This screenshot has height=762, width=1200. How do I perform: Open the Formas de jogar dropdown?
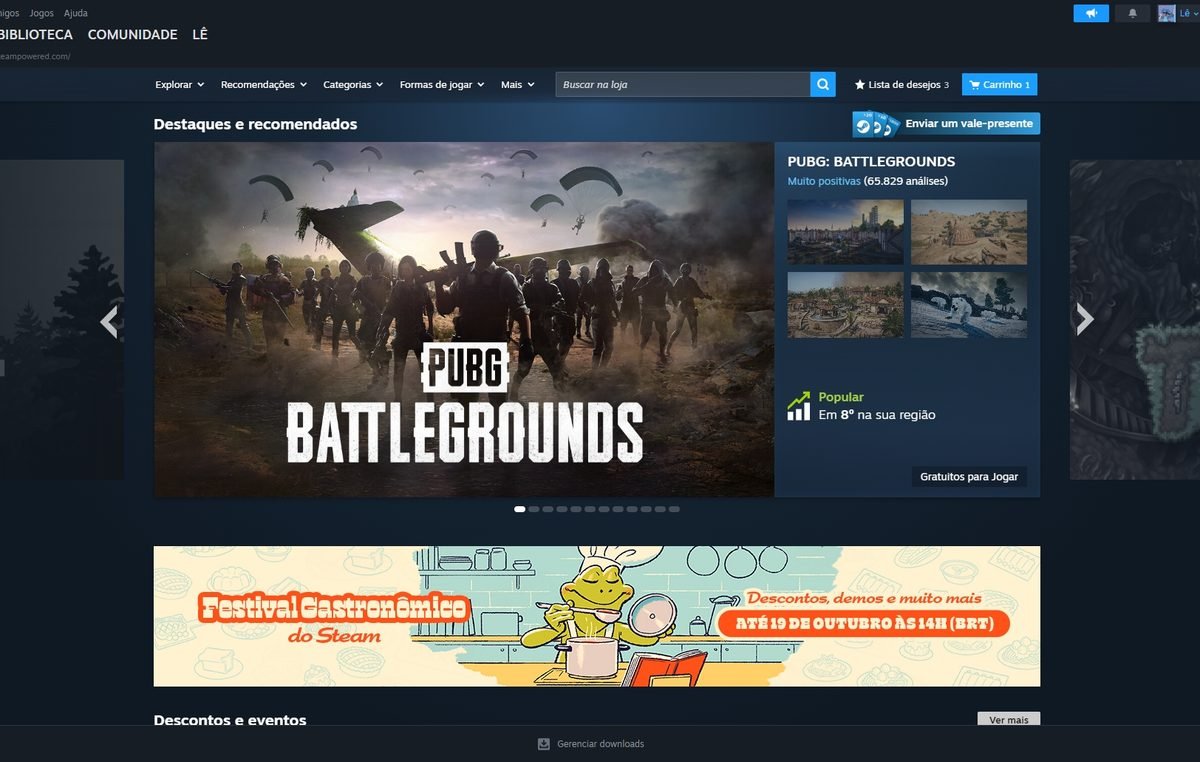[442, 85]
